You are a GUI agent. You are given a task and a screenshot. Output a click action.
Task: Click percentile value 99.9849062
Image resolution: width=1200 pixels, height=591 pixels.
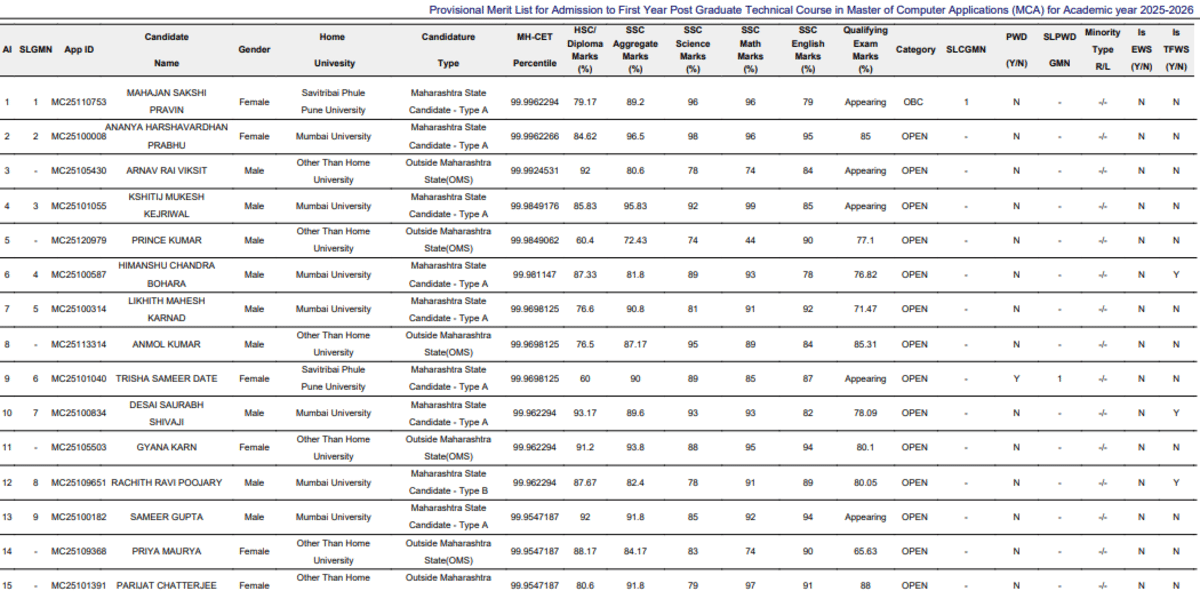pyautogui.click(x=534, y=240)
